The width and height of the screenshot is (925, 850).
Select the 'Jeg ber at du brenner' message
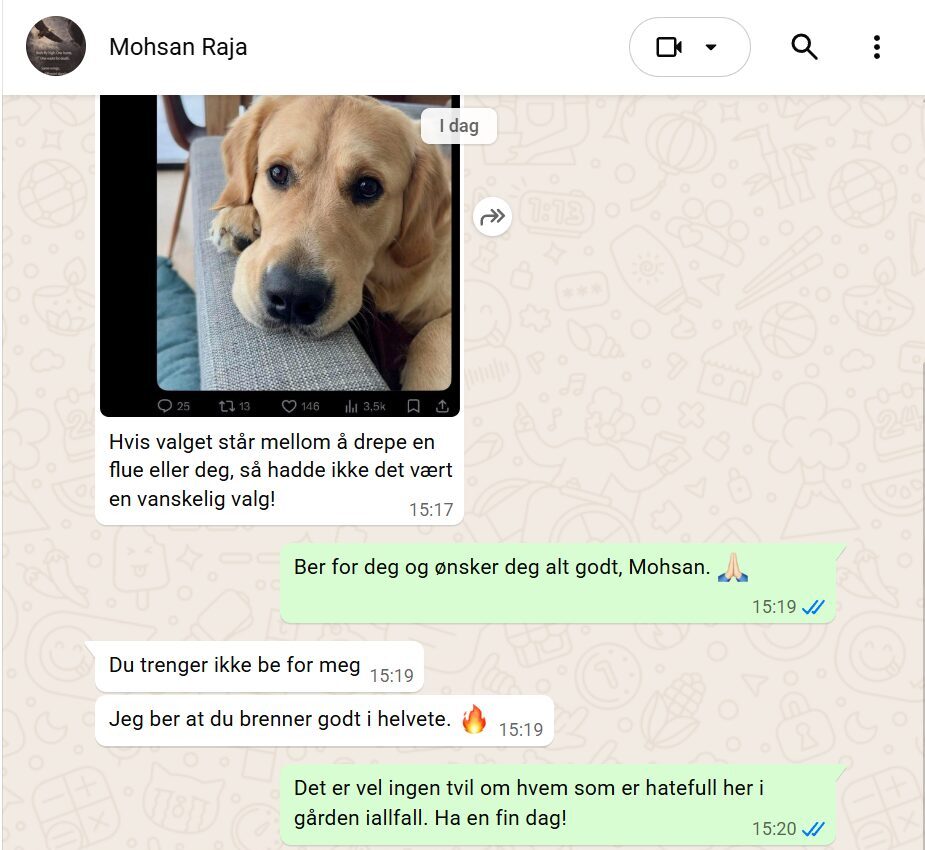point(324,720)
